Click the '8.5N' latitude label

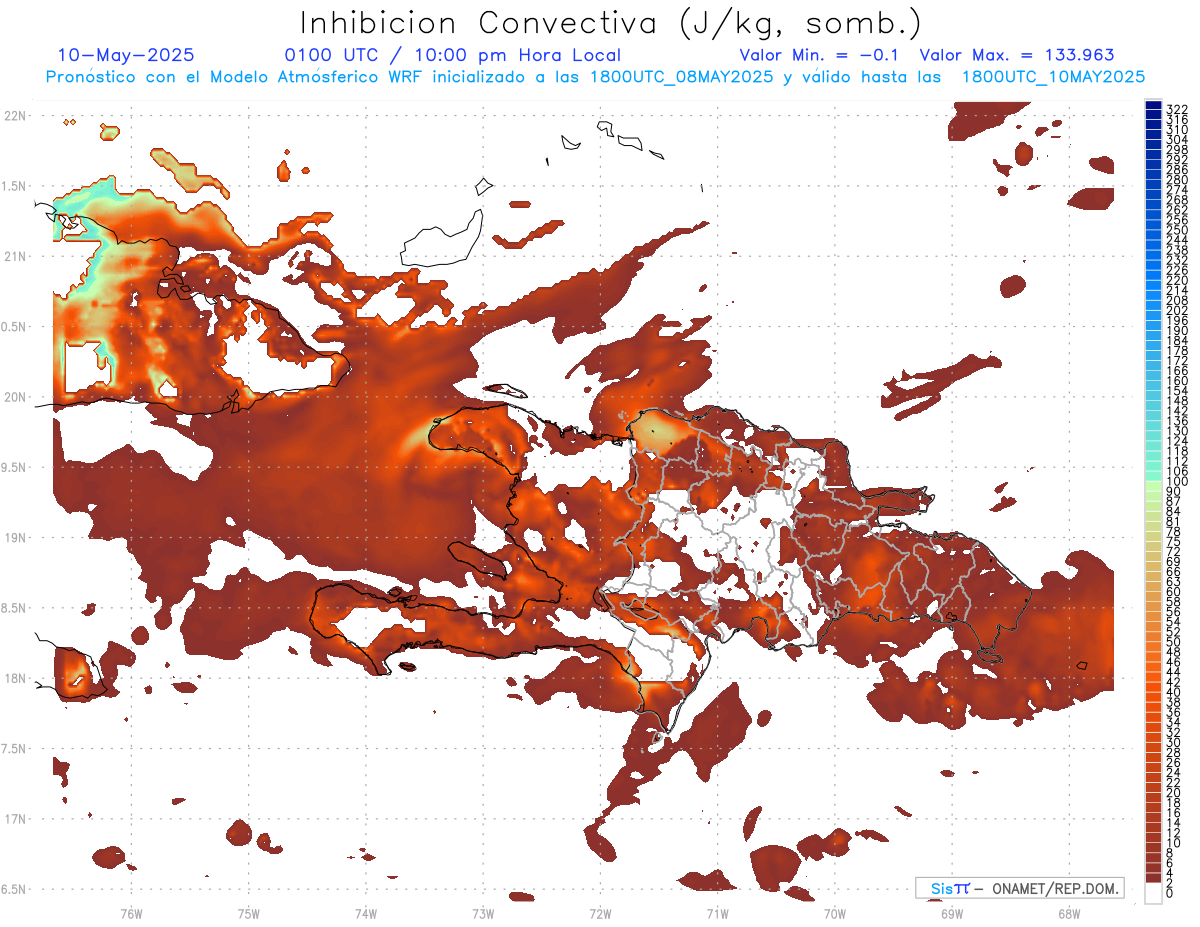(14, 608)
